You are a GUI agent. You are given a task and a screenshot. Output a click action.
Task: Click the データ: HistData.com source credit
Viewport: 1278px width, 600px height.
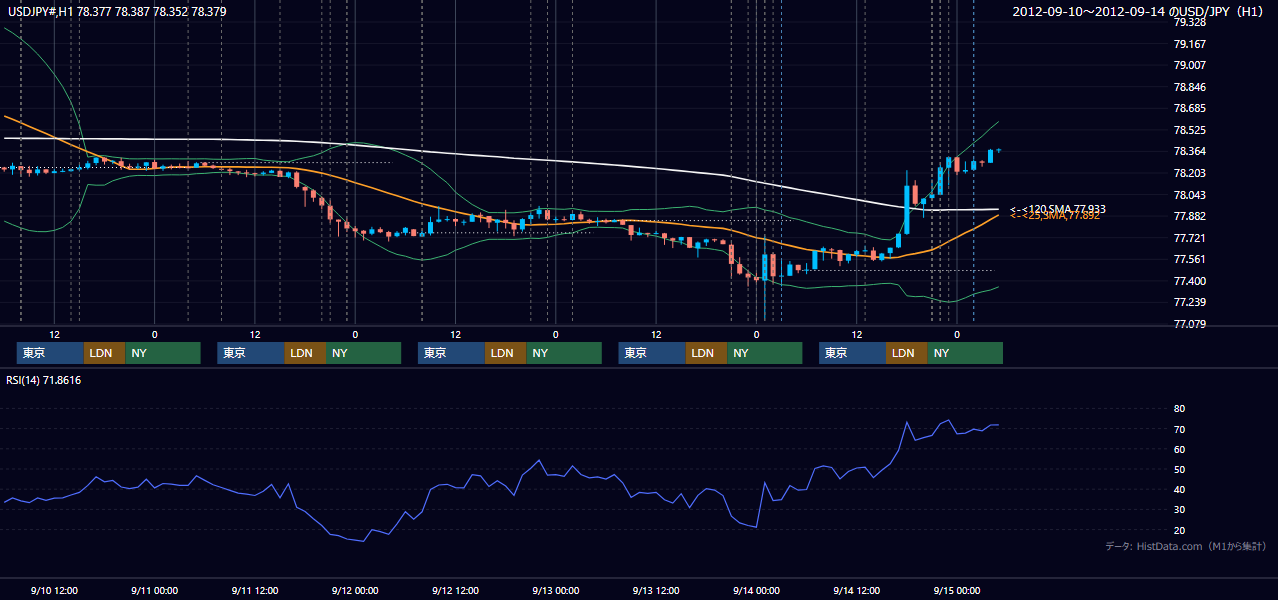1185,547
